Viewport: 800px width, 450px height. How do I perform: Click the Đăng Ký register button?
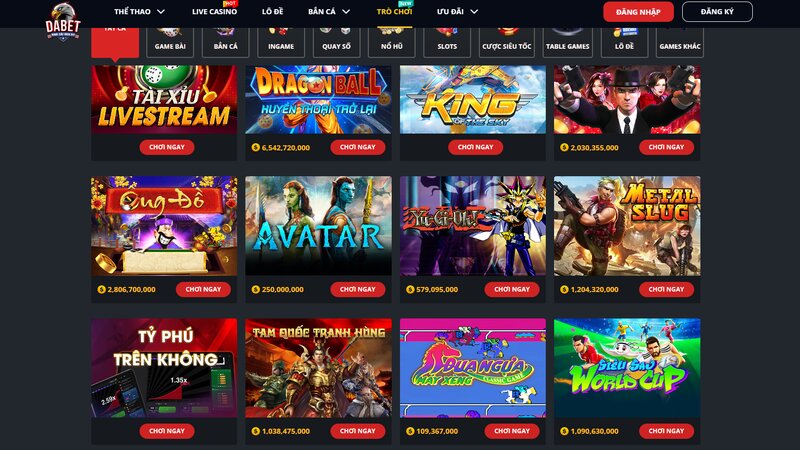coord(717,12)
